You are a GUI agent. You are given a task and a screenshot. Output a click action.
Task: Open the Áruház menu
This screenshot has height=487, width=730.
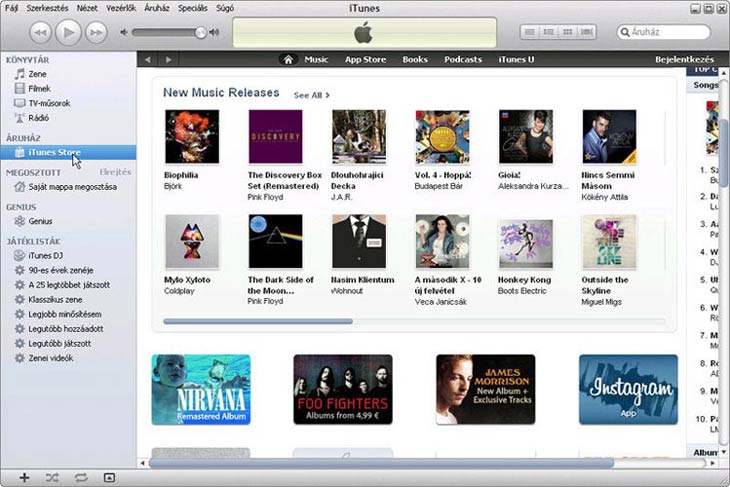157,8
